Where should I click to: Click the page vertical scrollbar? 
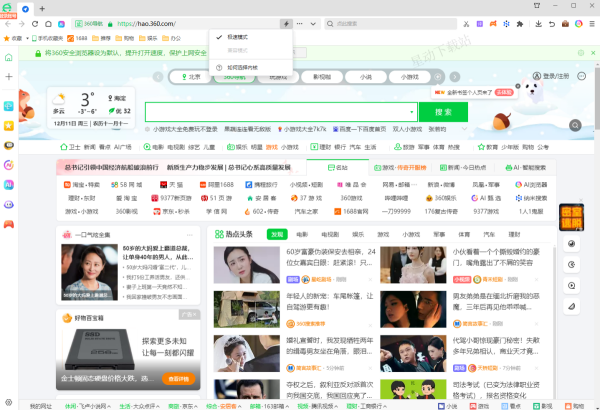pos(597,98)
